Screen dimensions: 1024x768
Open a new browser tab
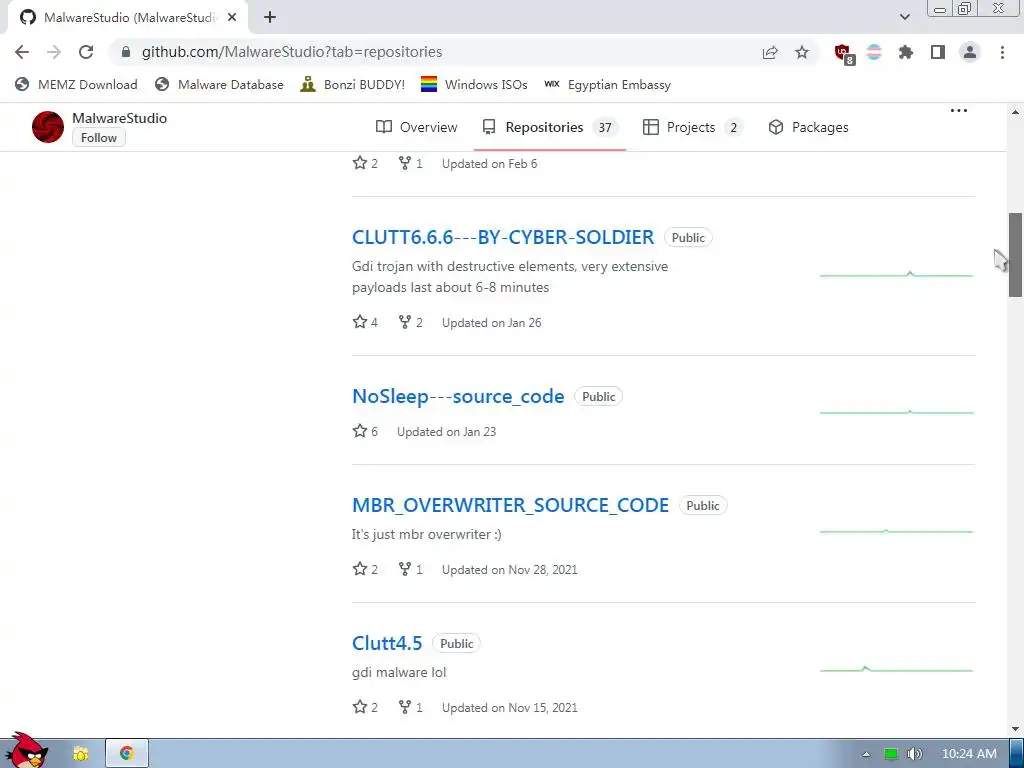tap(270, 17)
